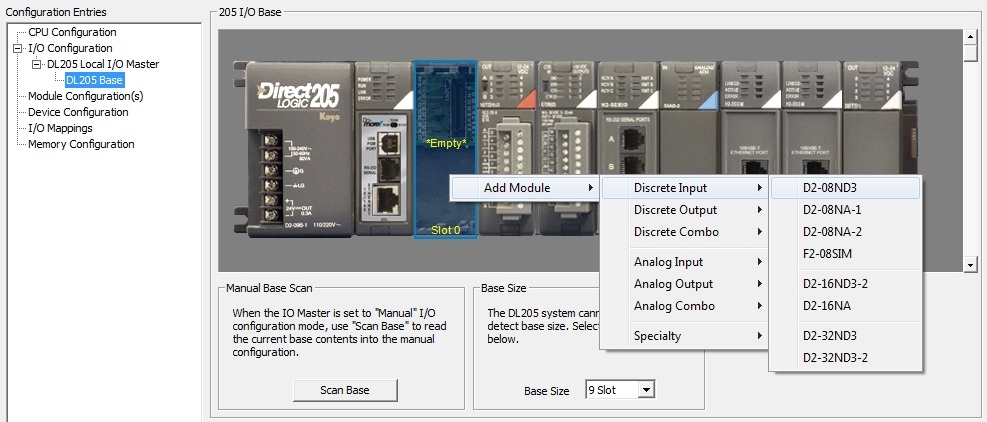987x422 pixels.
Task: Choose Discrete Output menu item
Action: [684, 210]
